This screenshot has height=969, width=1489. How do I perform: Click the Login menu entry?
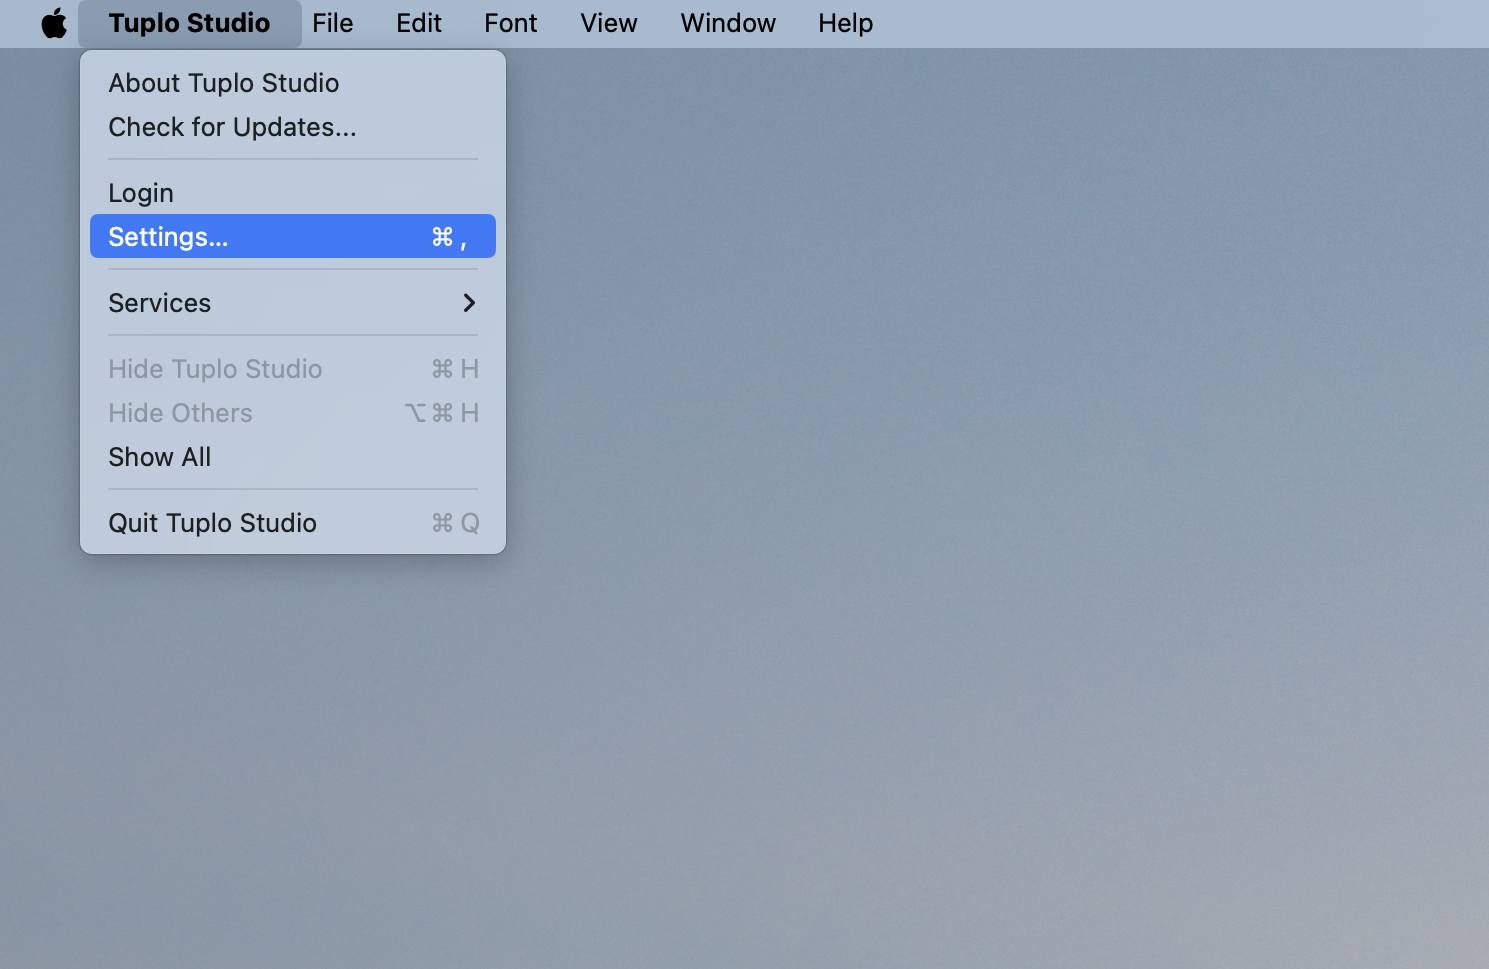pyautogui.click(x=293, y=193)
